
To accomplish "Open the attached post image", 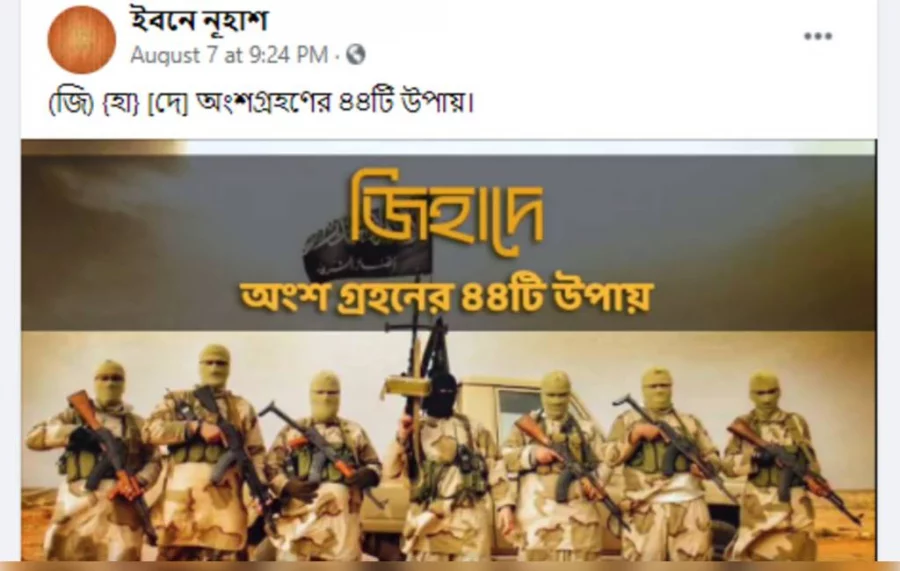I will 449,350.
